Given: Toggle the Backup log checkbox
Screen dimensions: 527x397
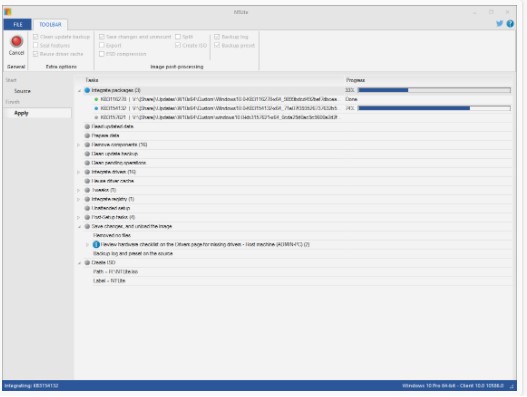Looking at the screenshot, I should point(217,37).
